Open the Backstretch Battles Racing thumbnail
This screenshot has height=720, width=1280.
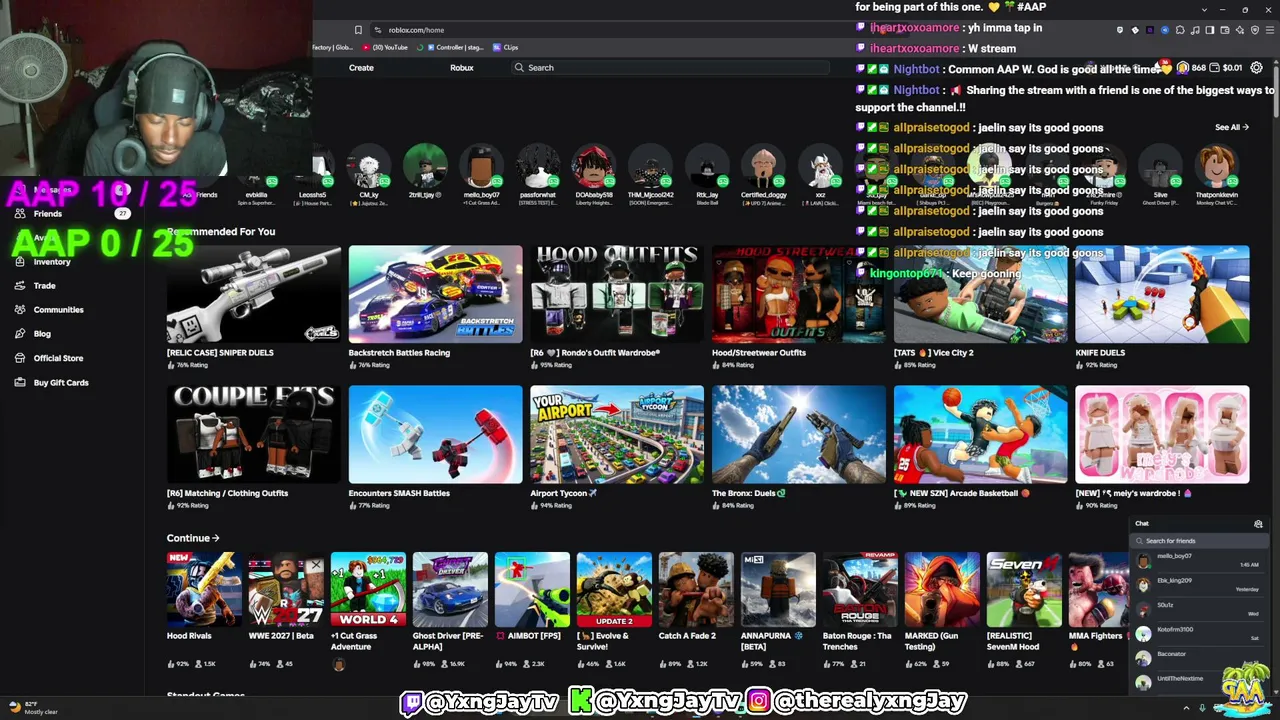(435, 294)
